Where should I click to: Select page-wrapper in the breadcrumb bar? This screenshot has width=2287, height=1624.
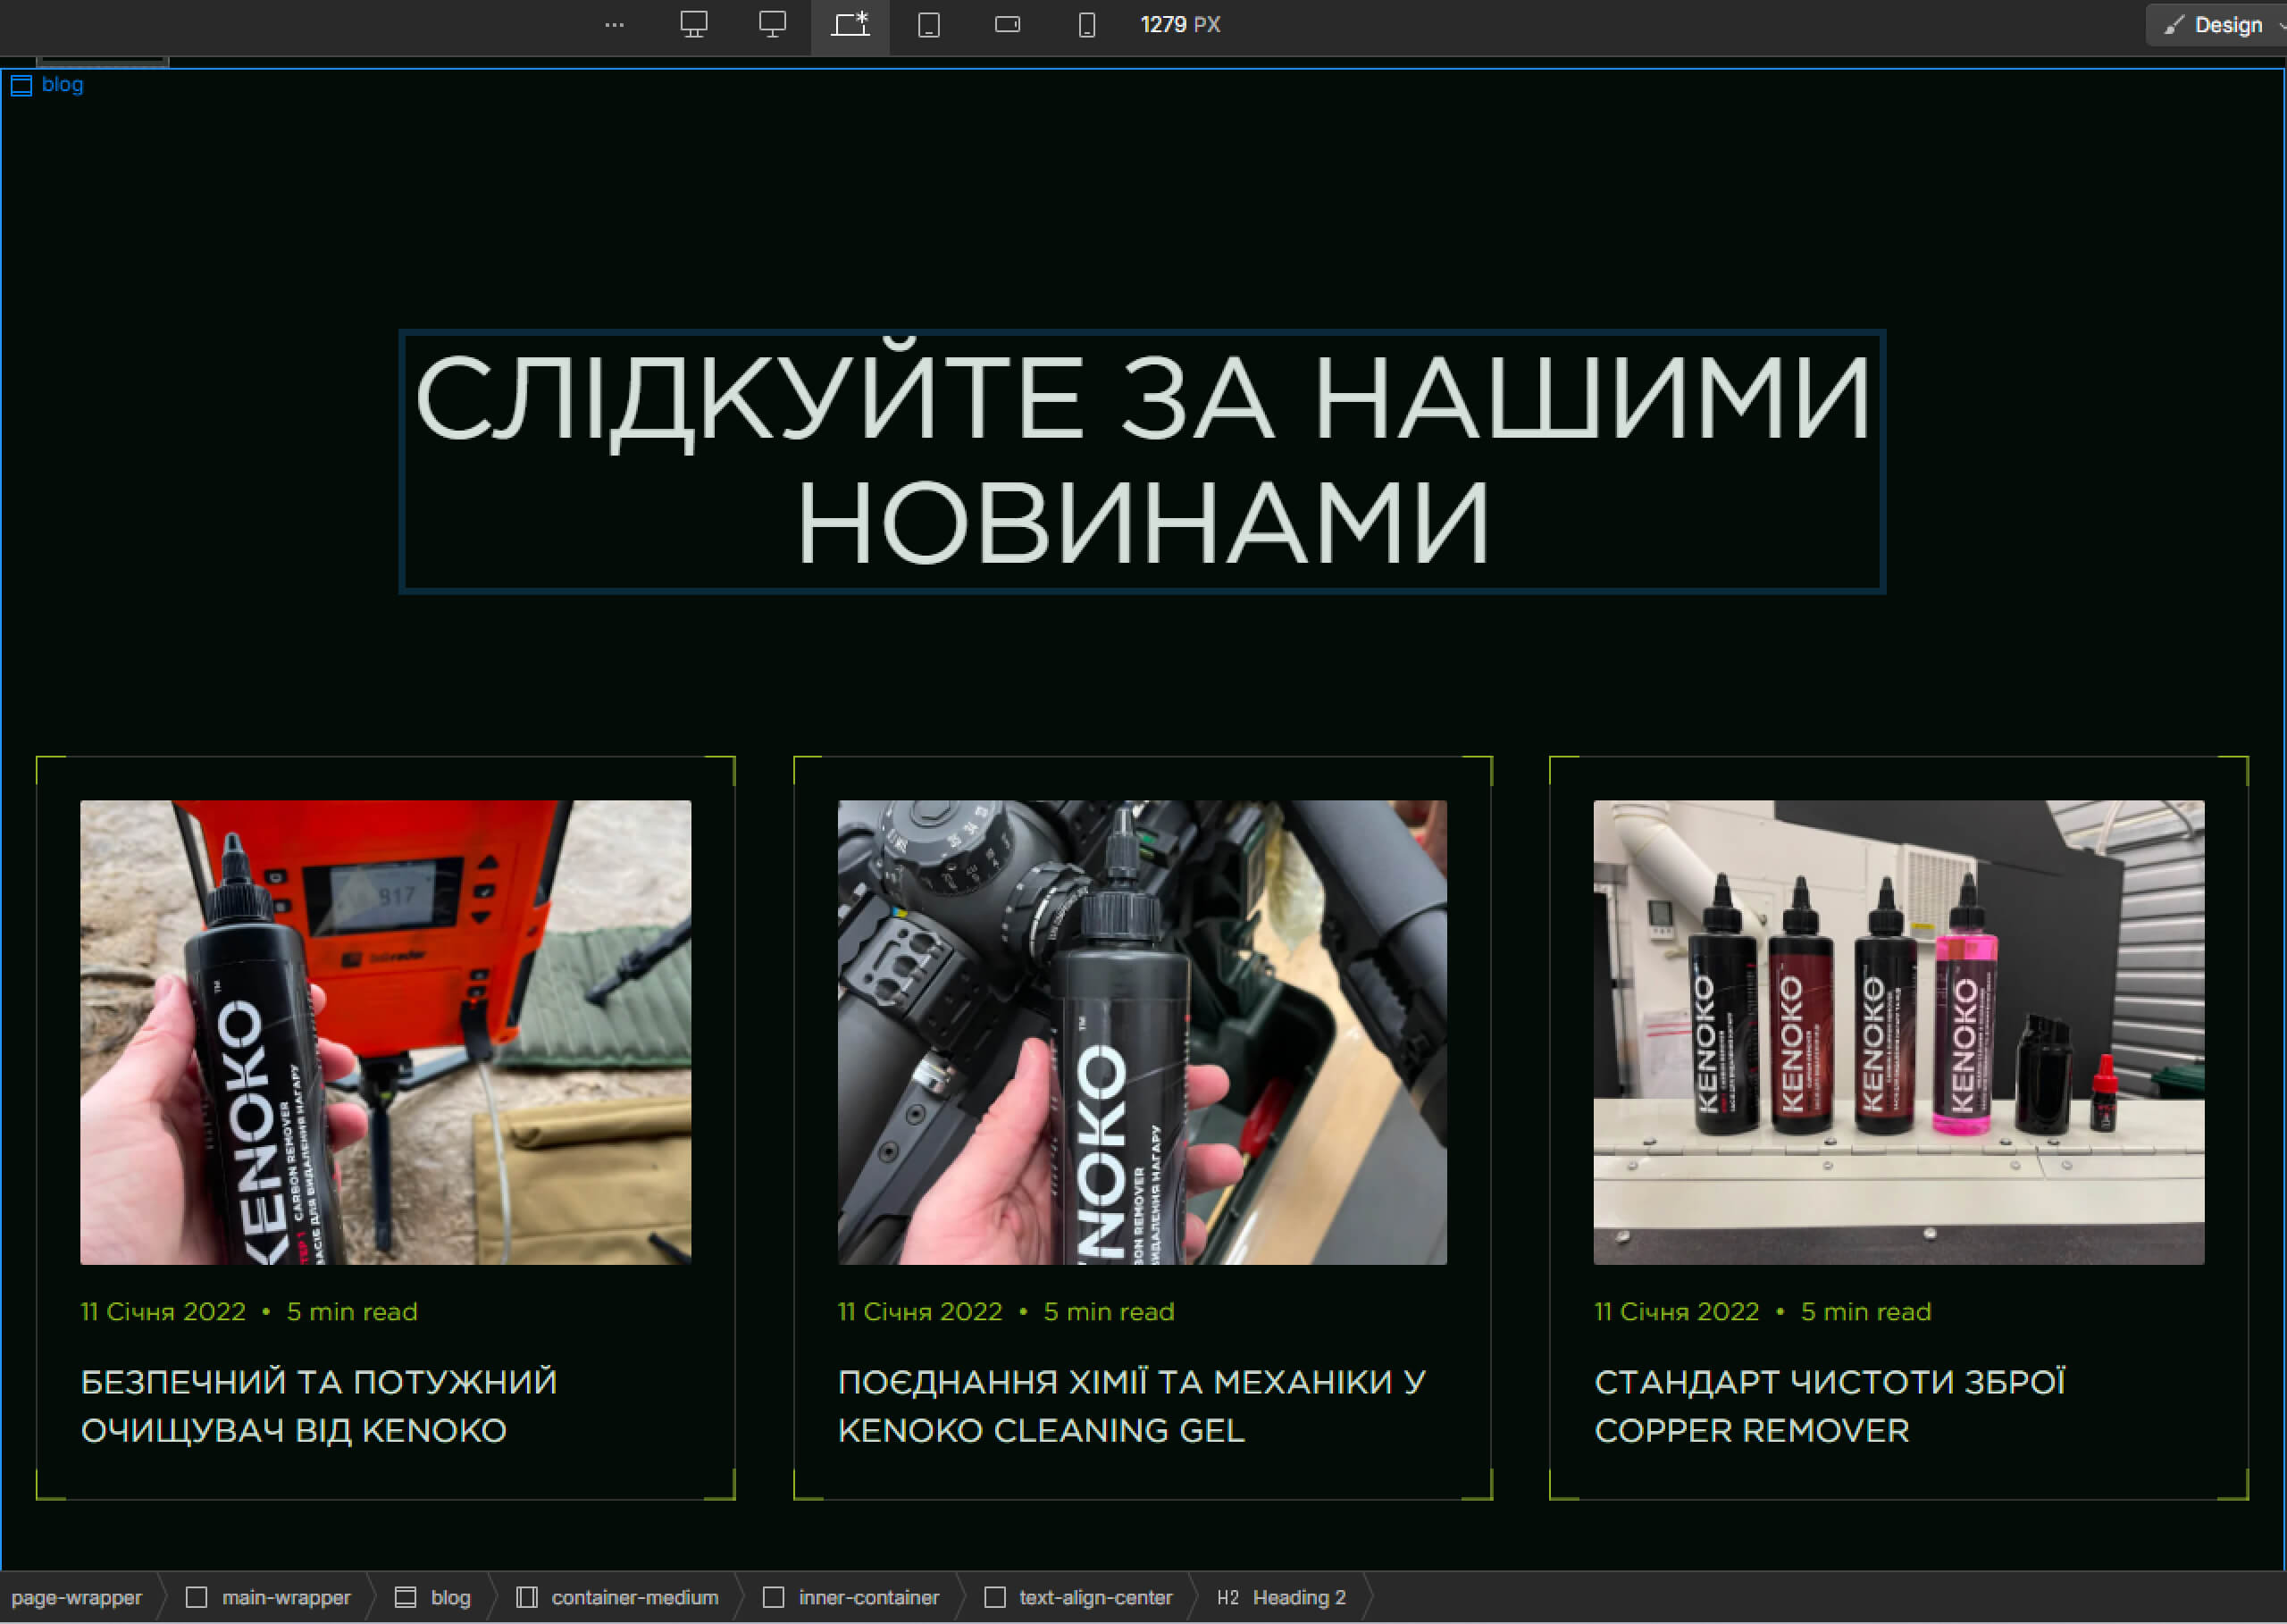[x=77, y=1598]
